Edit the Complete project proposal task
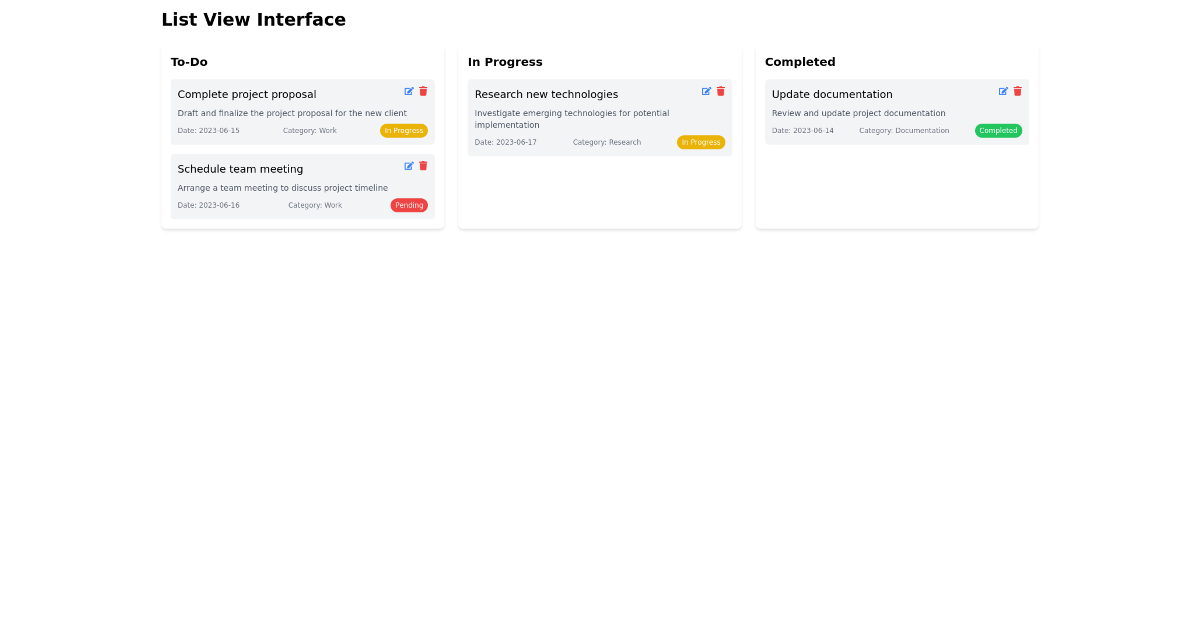The height and width of the screenshot is (630, 1200). click(x=409, y=91)
